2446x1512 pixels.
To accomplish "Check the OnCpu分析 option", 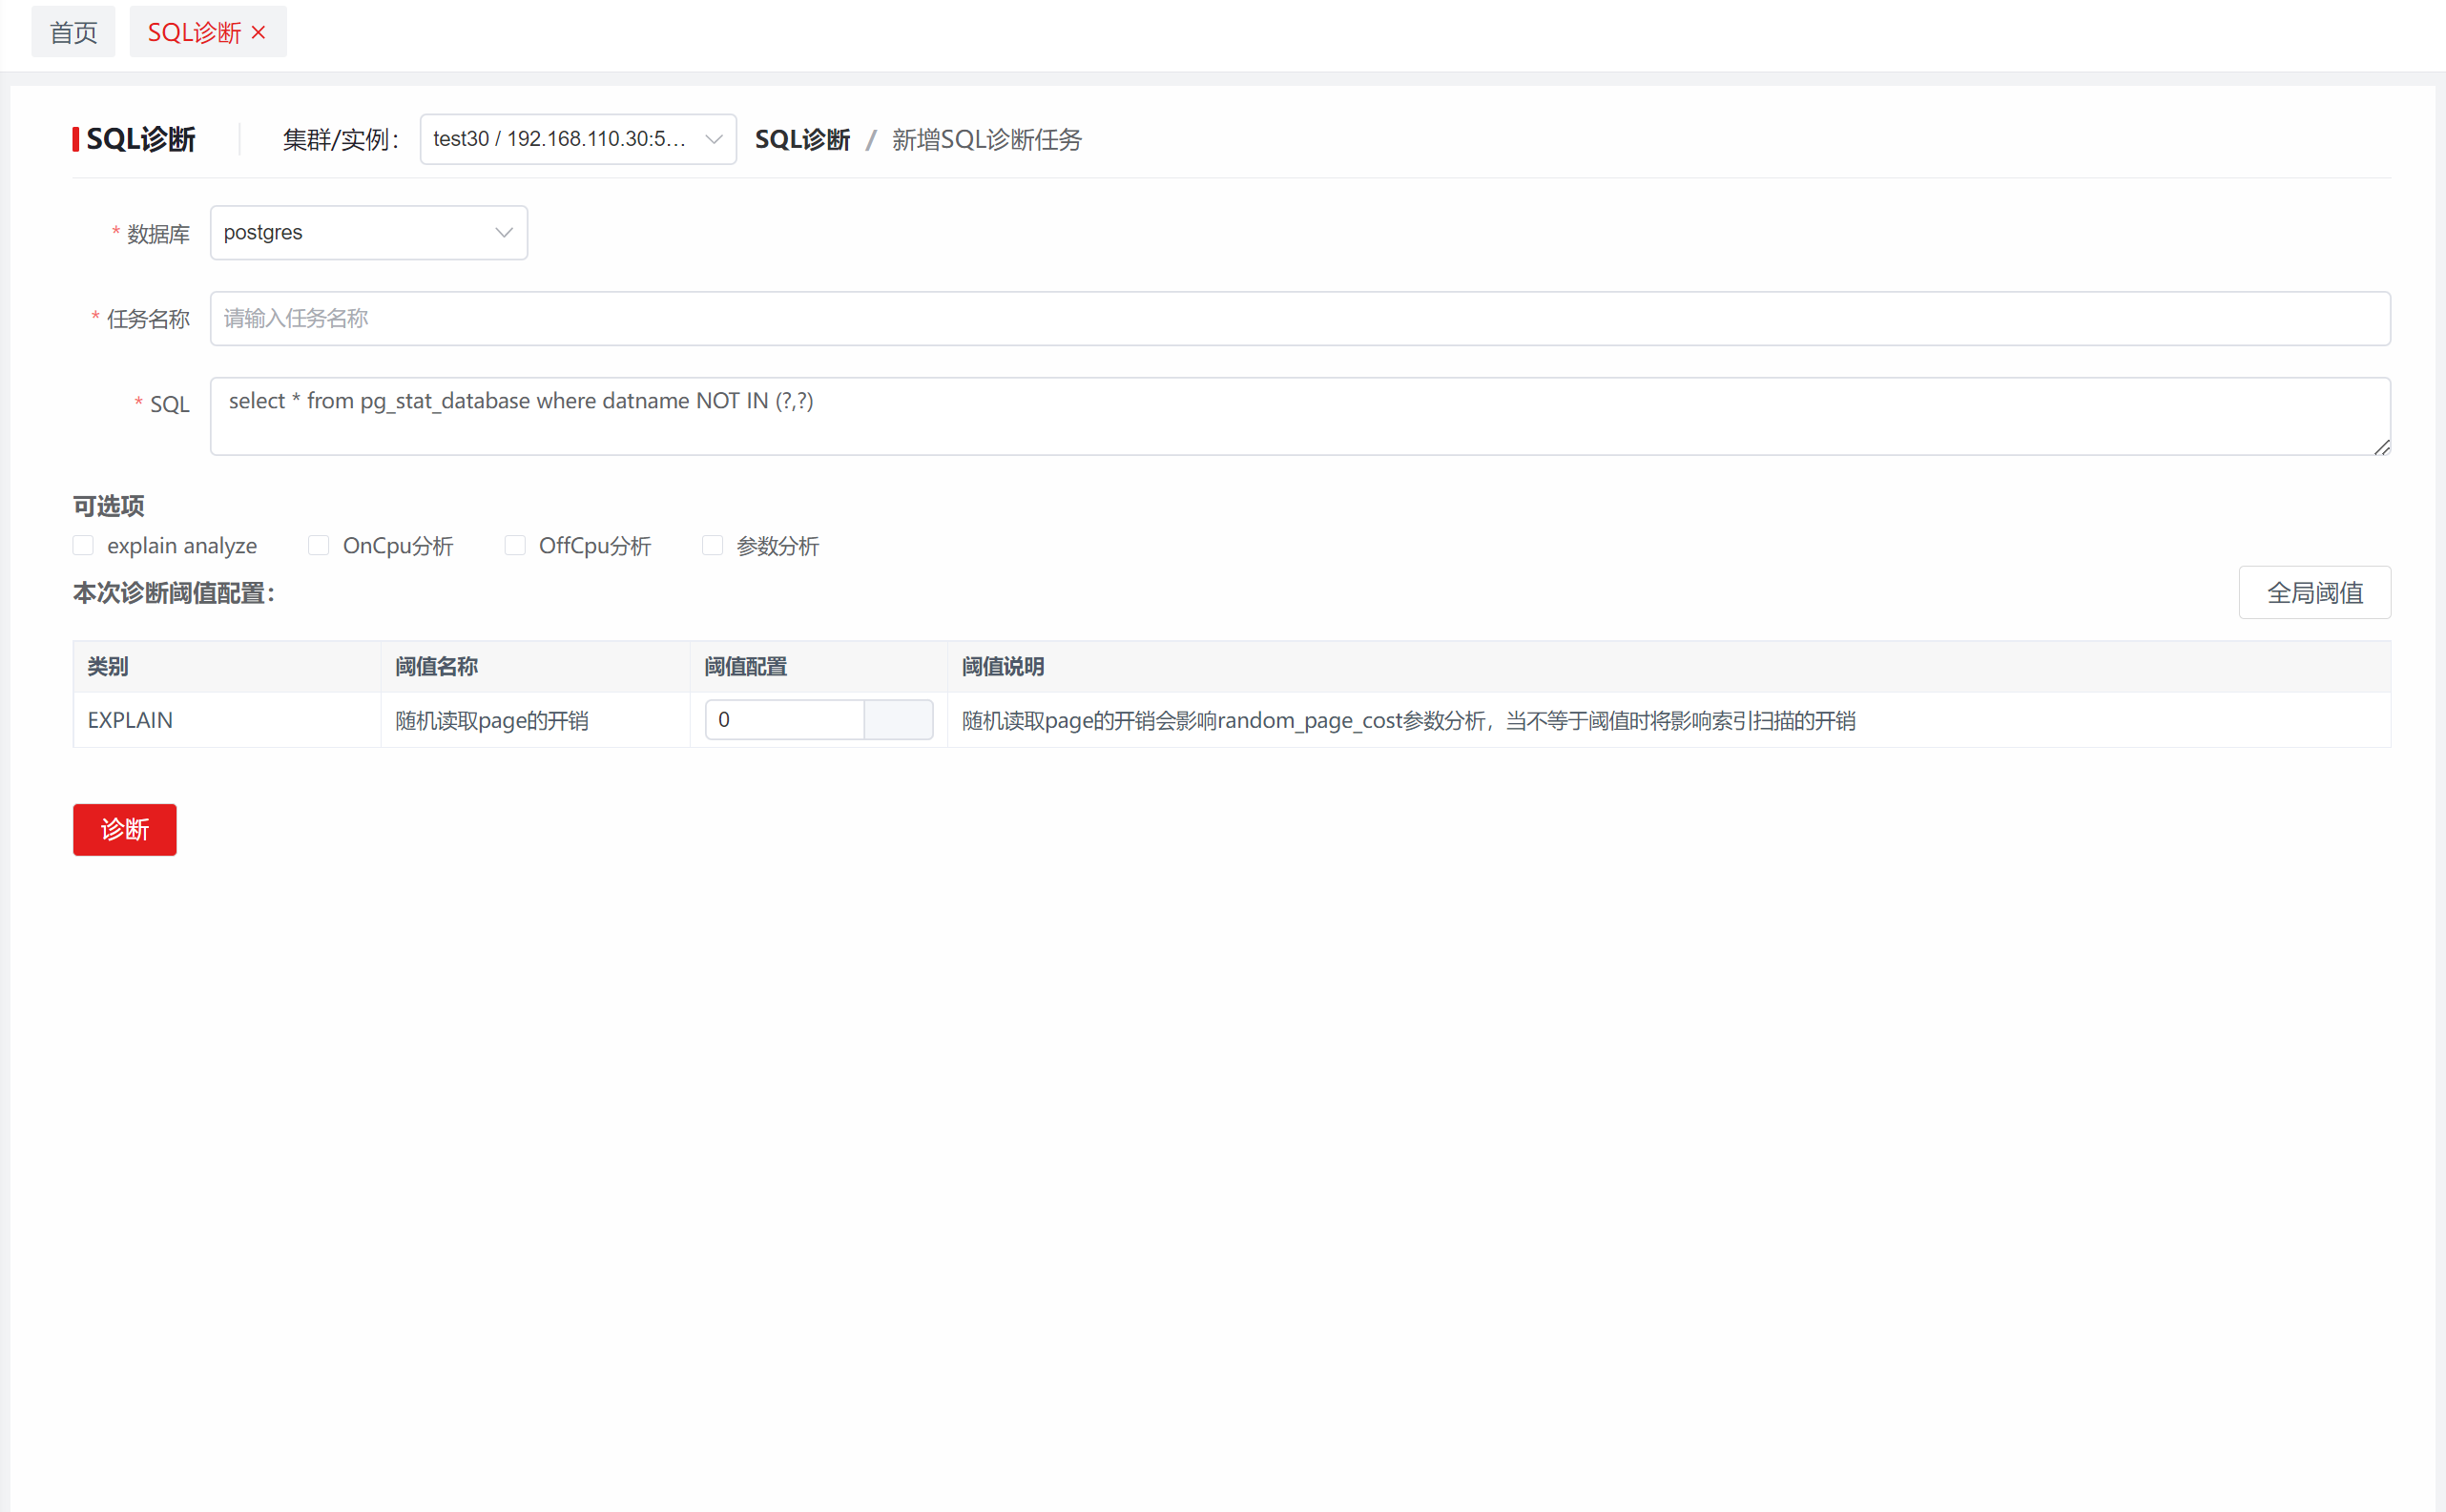I will [x=318, y=545].
